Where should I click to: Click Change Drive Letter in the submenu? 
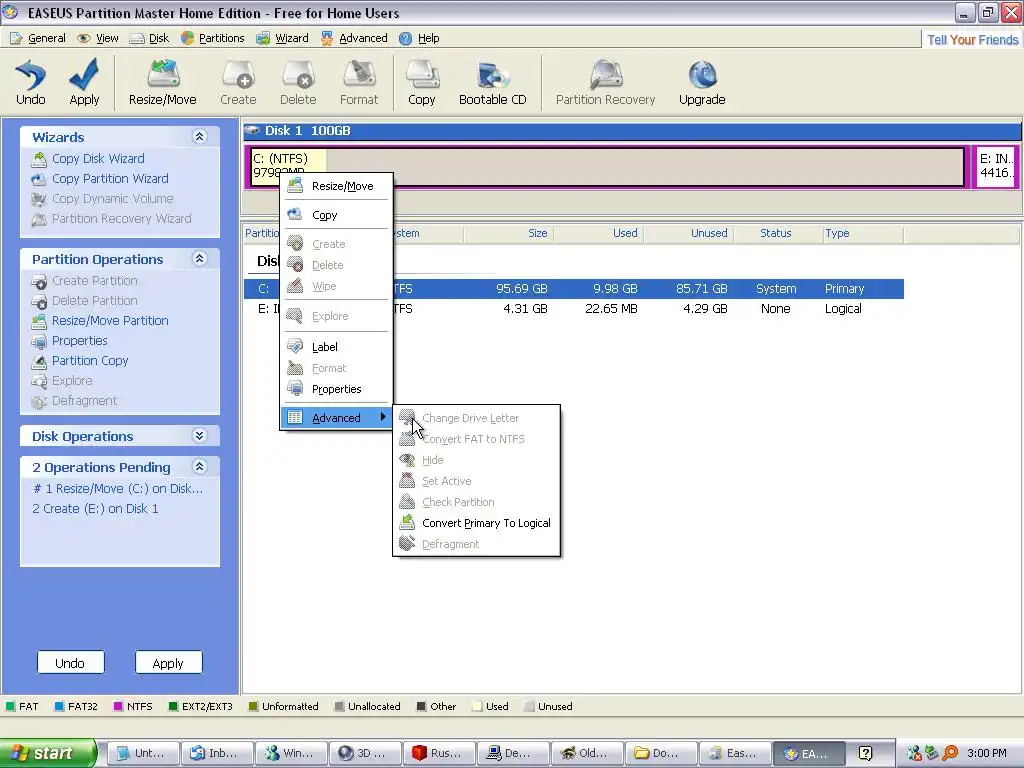pos(476,418)
